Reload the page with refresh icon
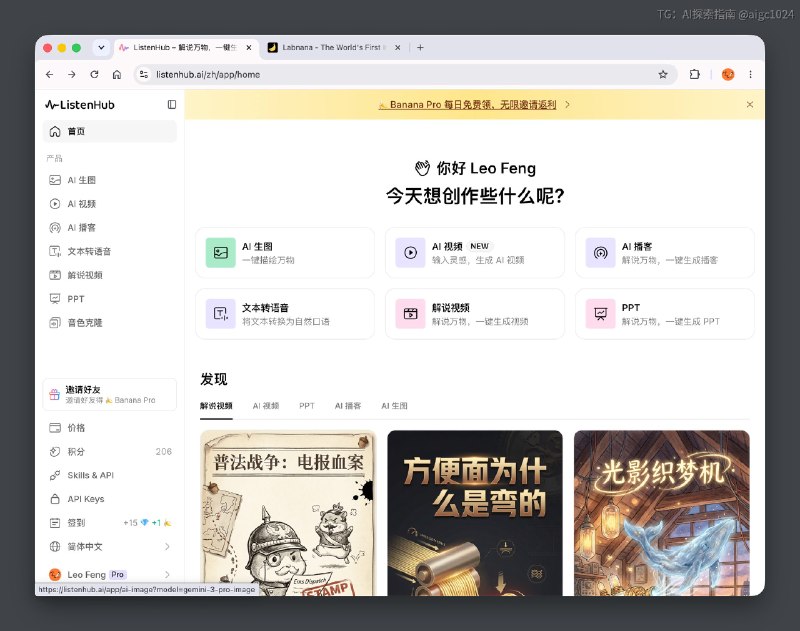Viewport: 800px width, 631px height. [x=94, y=74]
